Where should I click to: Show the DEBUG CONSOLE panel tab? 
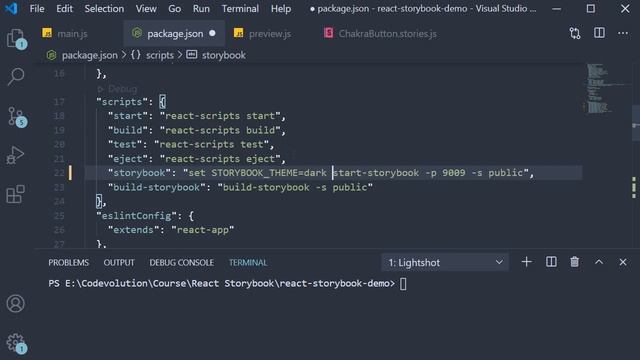pos(181,262)
